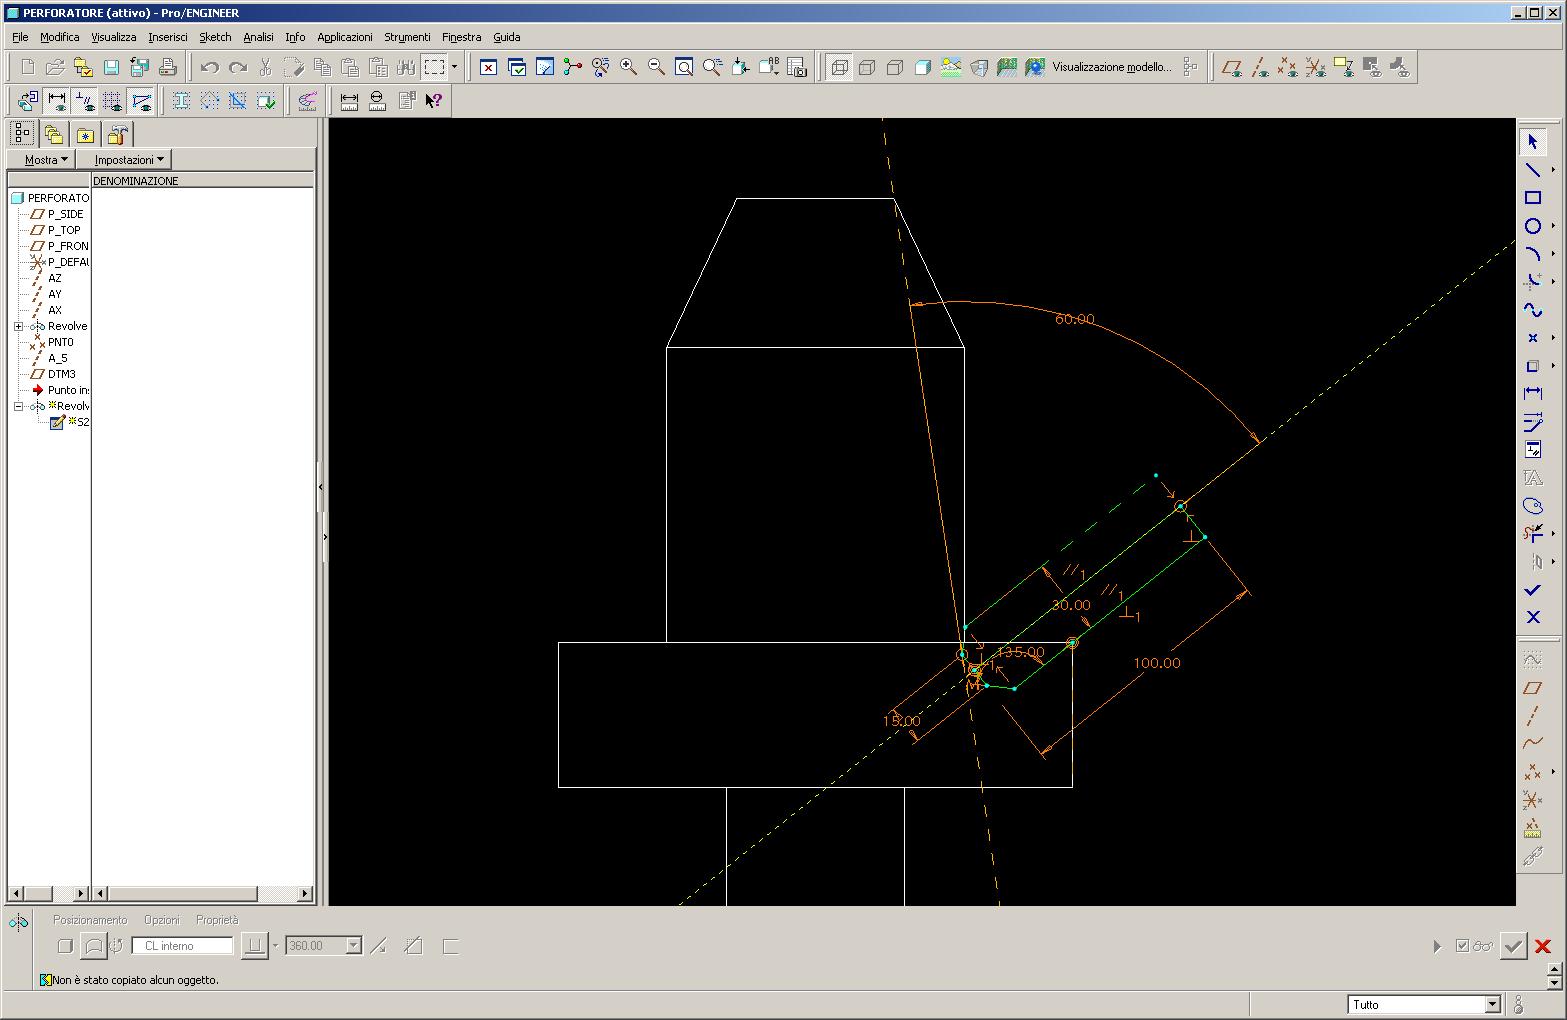Open the Impostazioni dropdown
Image resolution: width=1567 pixels, height=1020 pixels.
click(x=129, y=159)
